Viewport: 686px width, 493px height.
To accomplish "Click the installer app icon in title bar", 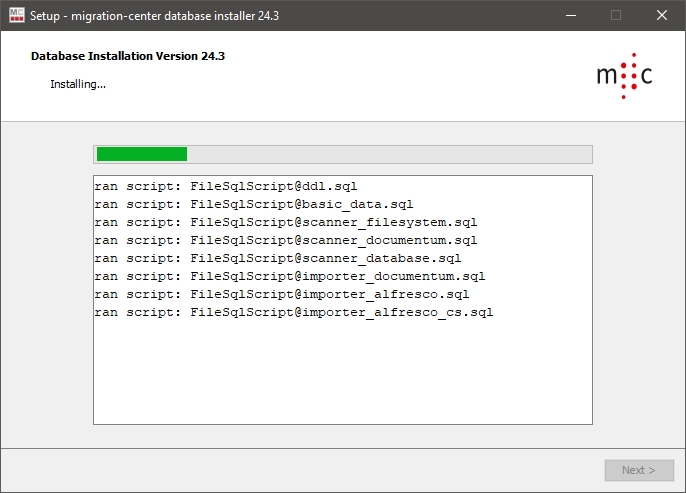I will [x=16, y=15].
